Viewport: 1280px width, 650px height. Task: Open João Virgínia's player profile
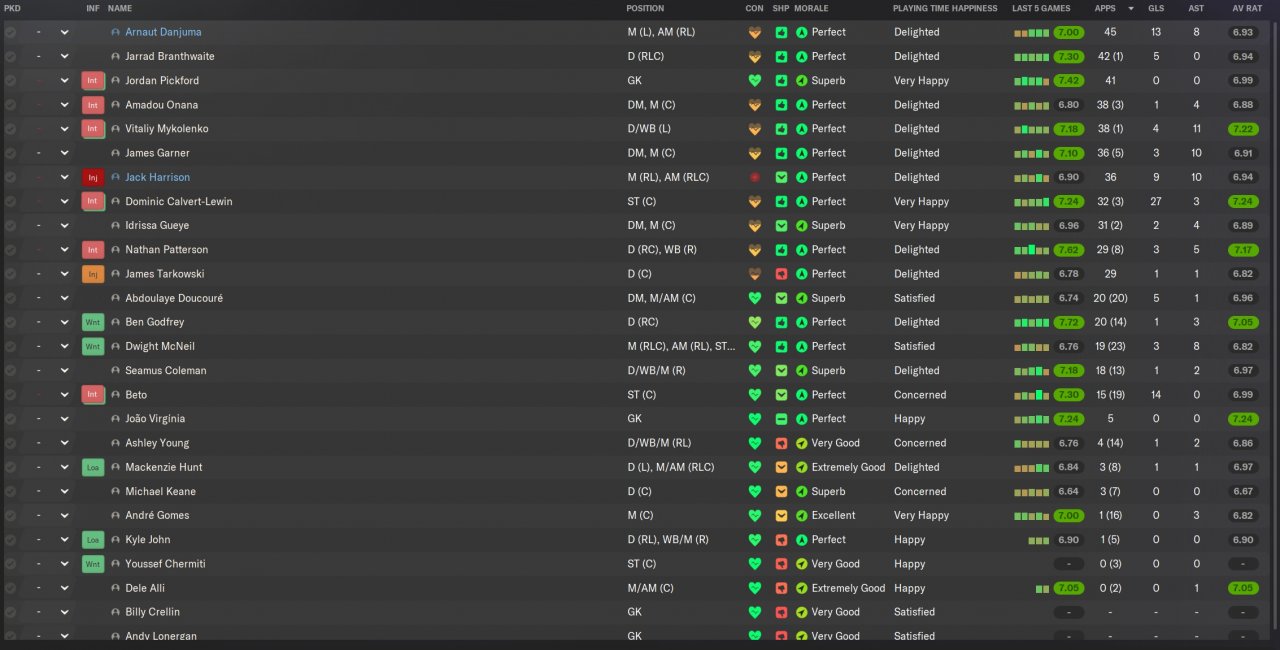click(x=155, y=419)
